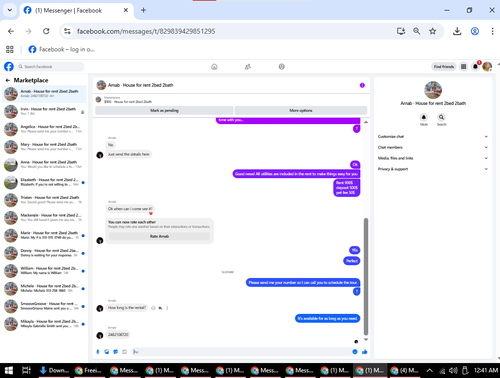500x378 pixels.
Task: View site information icon in address bar
Action: click(67, 31)
